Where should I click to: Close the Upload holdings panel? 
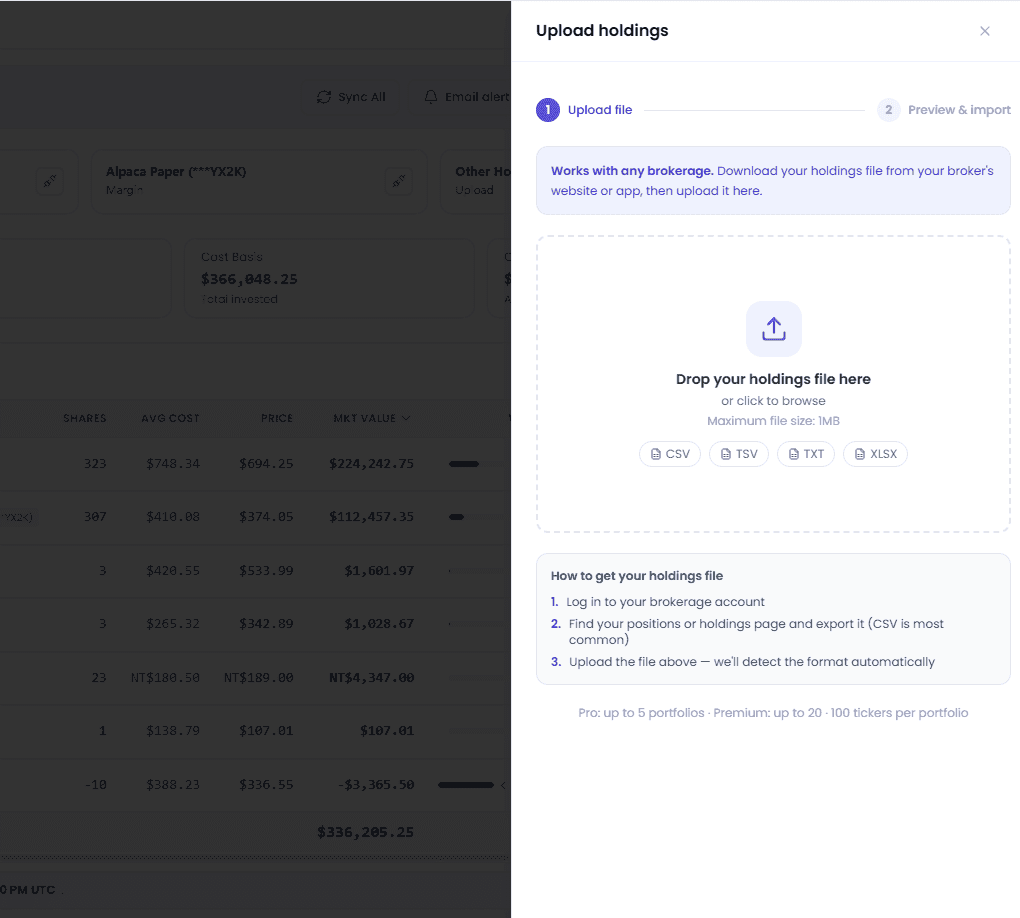click(x=984, y=31)
